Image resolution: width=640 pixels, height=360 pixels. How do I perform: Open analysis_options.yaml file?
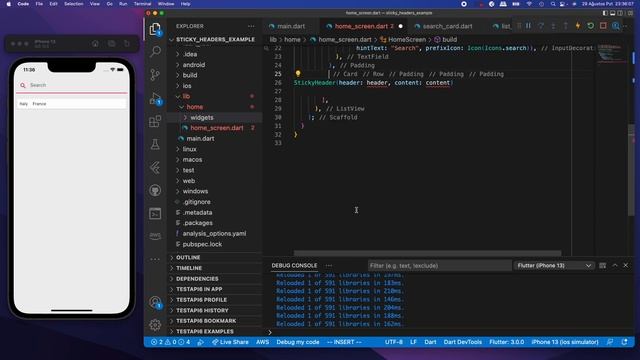pos(216,233)
